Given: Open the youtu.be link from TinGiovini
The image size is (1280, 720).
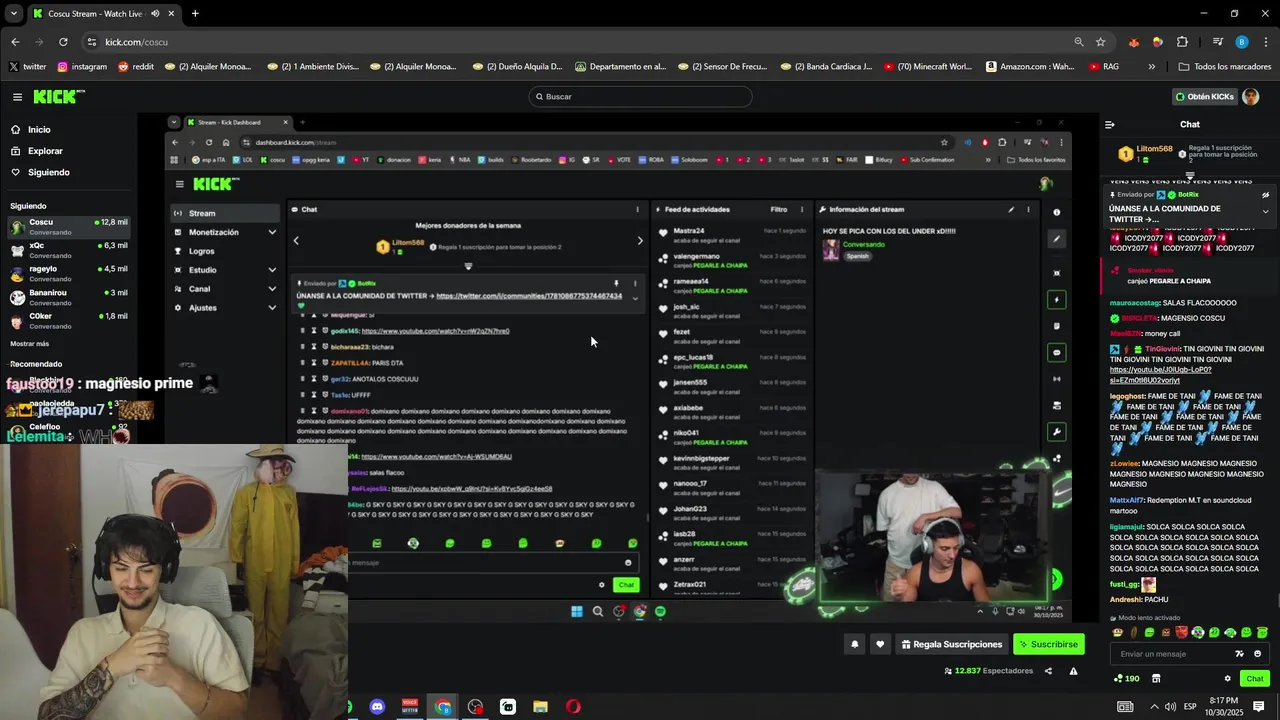Looking at the screenshot, I should (x=1160, y=375).
